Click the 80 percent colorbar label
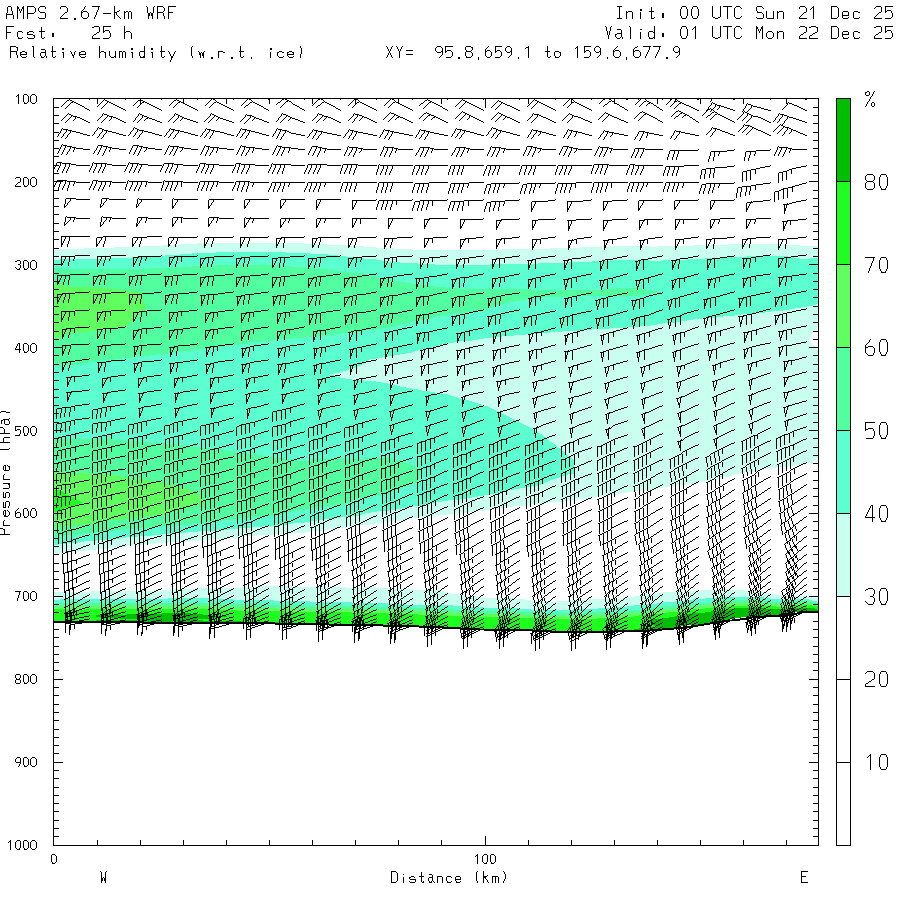900x900 pixels. pos(876,183)
